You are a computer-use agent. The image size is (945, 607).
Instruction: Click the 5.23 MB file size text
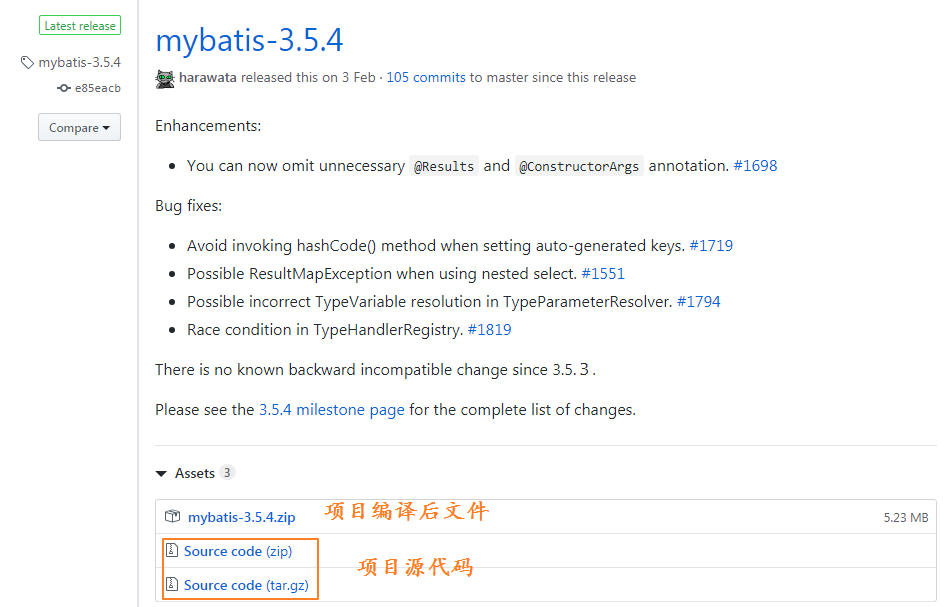coord(906,518)
